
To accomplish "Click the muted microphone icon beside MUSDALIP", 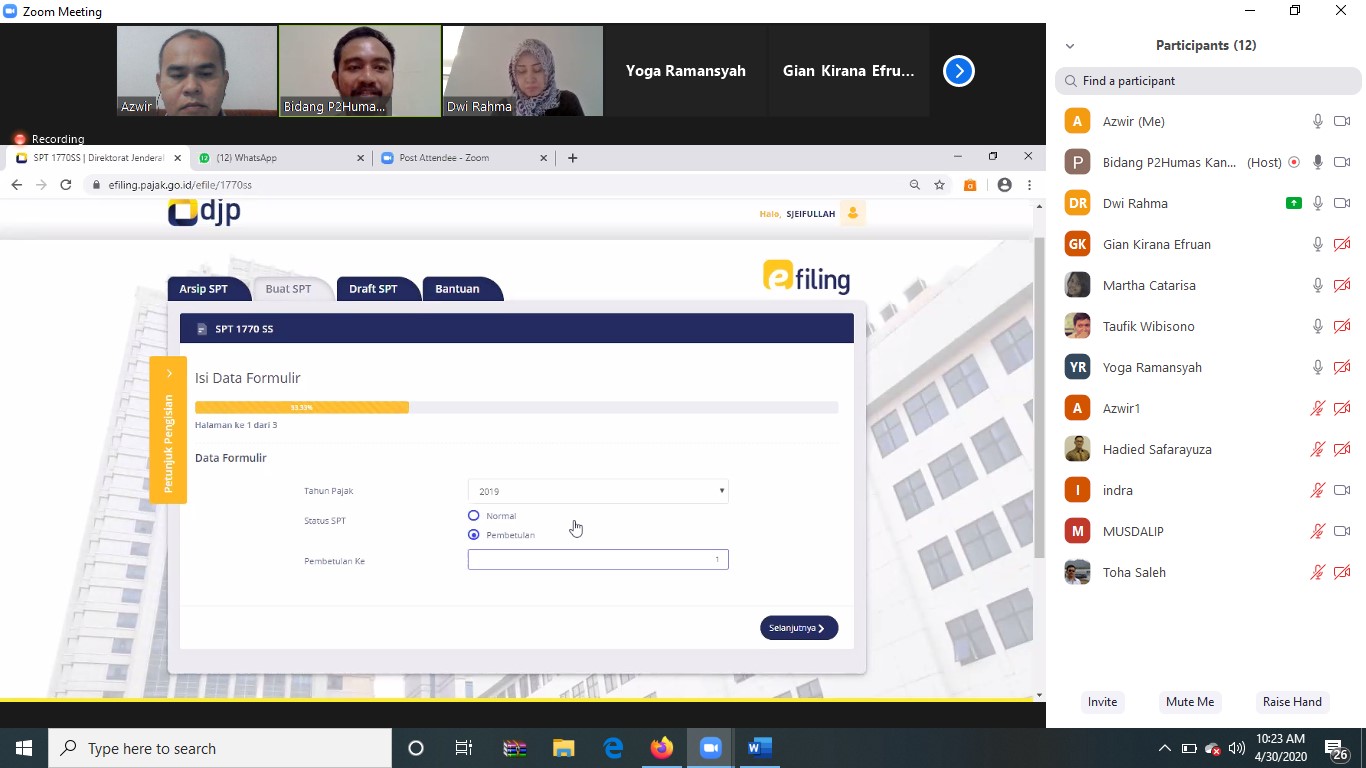I will click(1318, 531).
